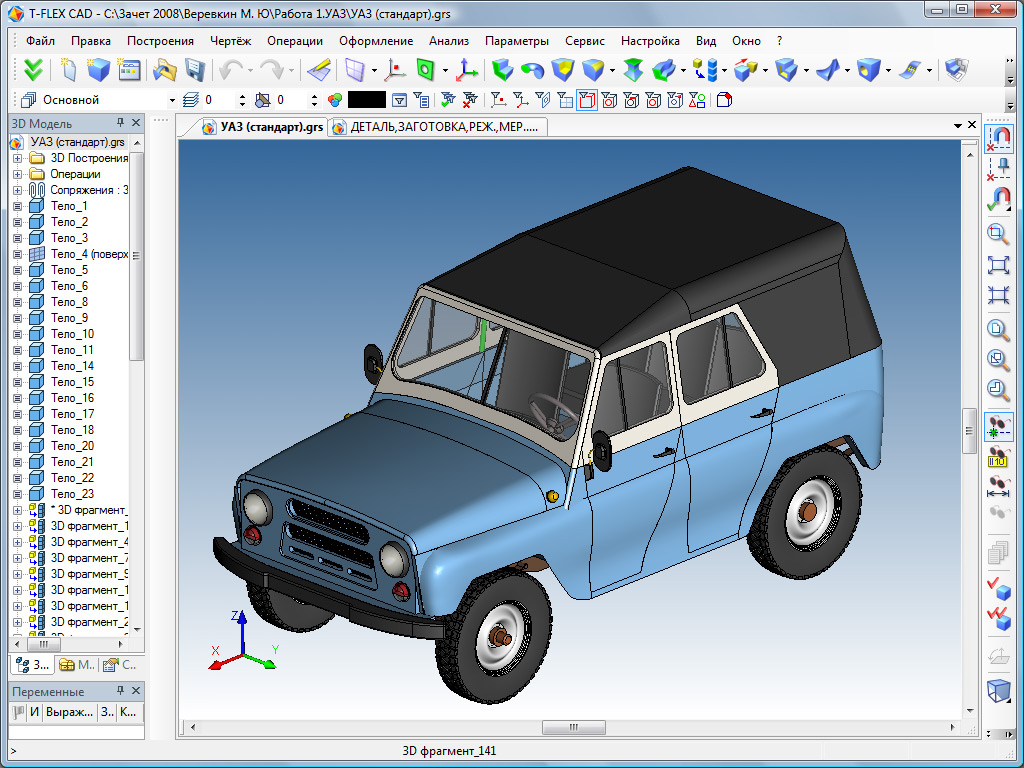Click the magnifier over page icon

point(999,328)
